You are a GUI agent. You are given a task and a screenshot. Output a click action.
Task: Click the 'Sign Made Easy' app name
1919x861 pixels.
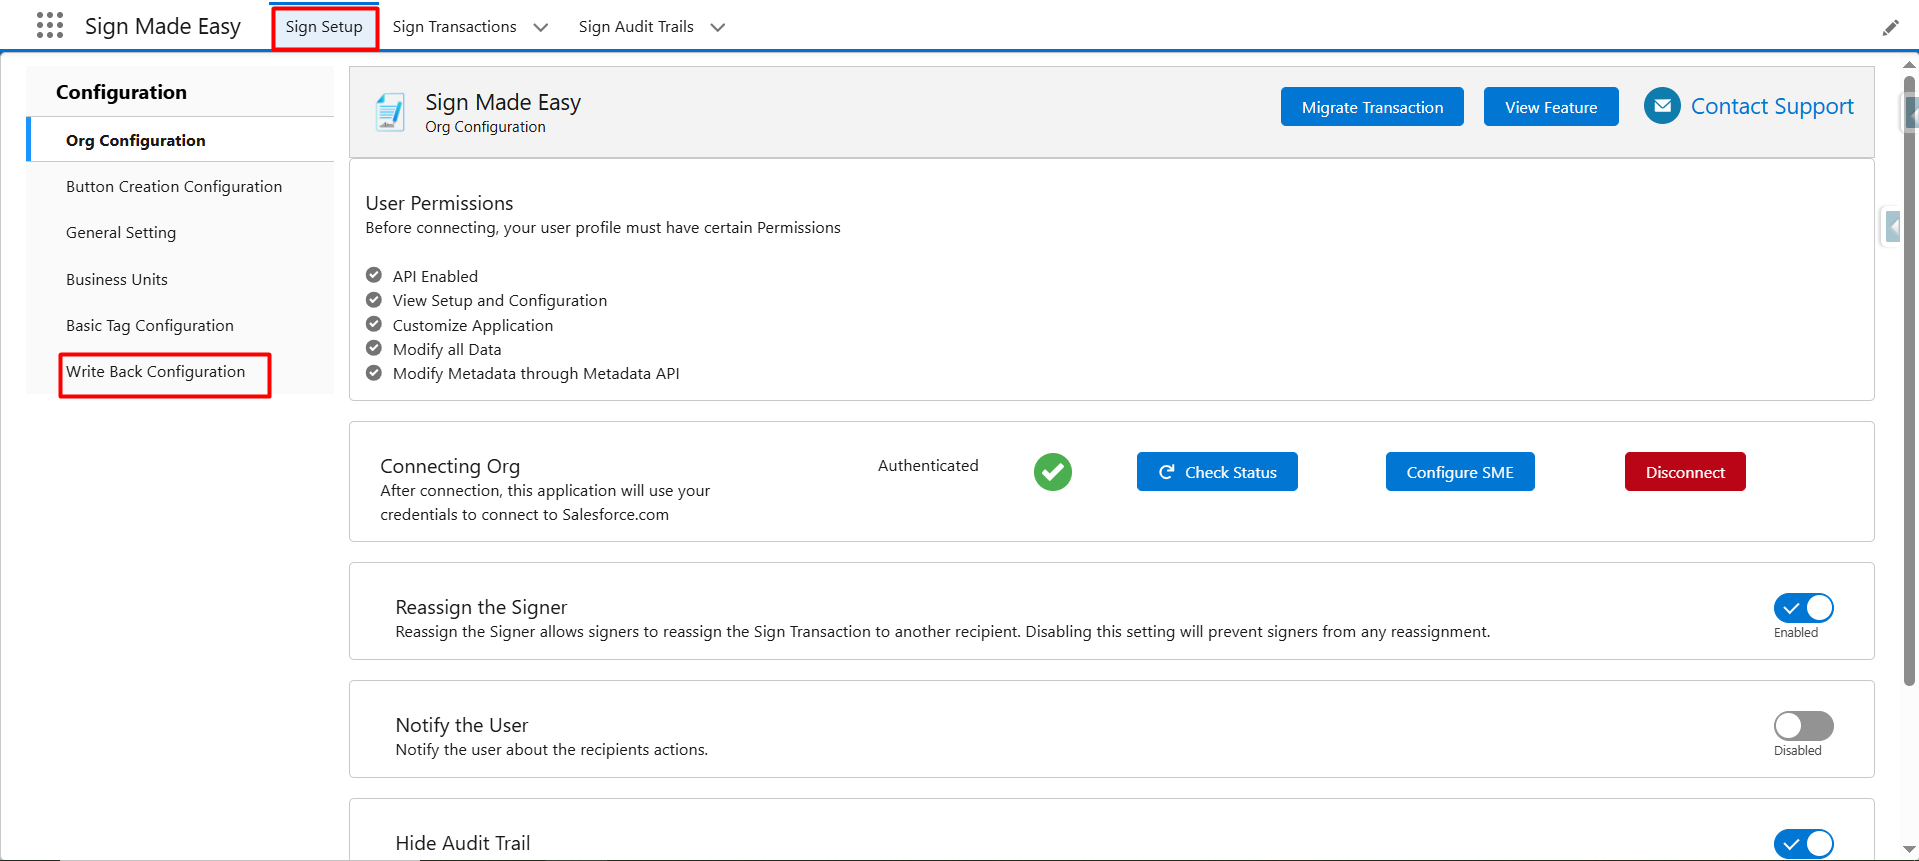point(163,27)
